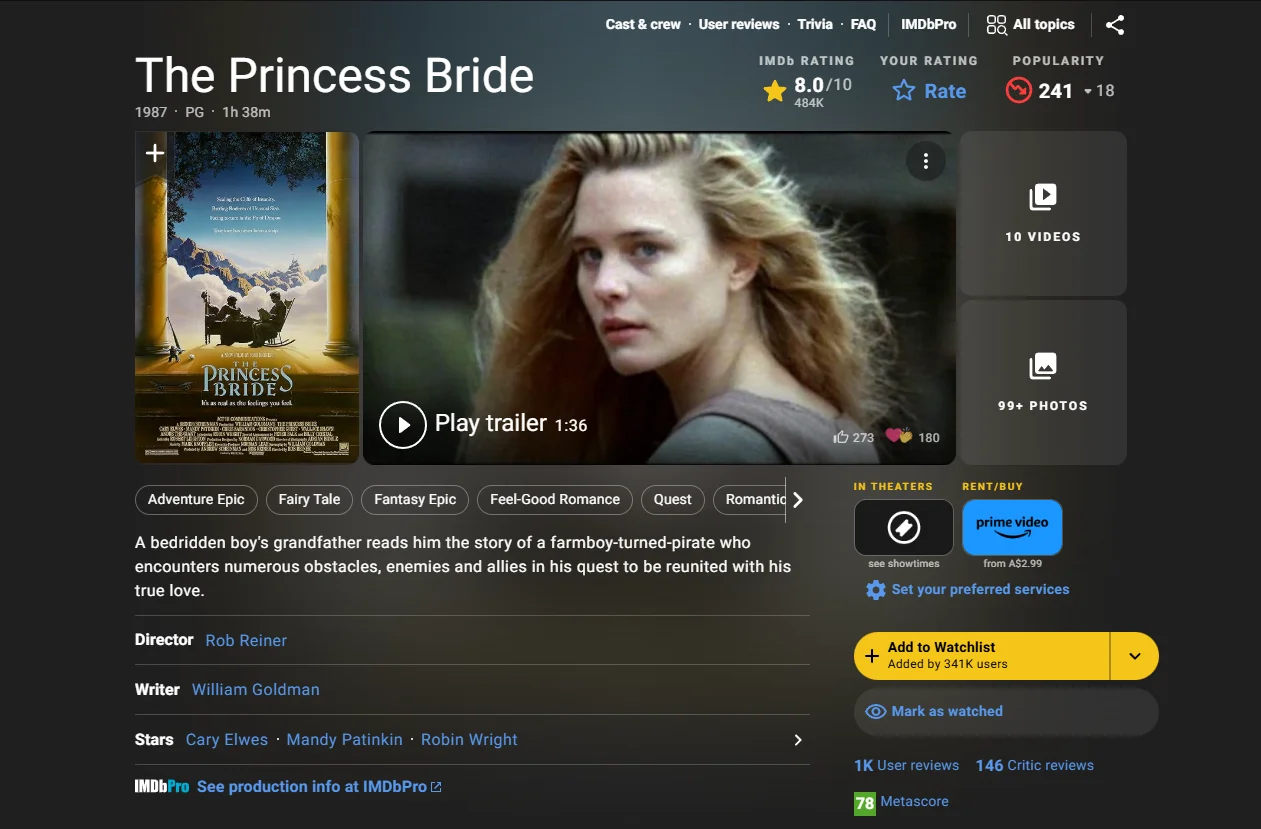Expand the full Stars list chevron
The width and height of the screenshot is (1261, 829).
797,740
